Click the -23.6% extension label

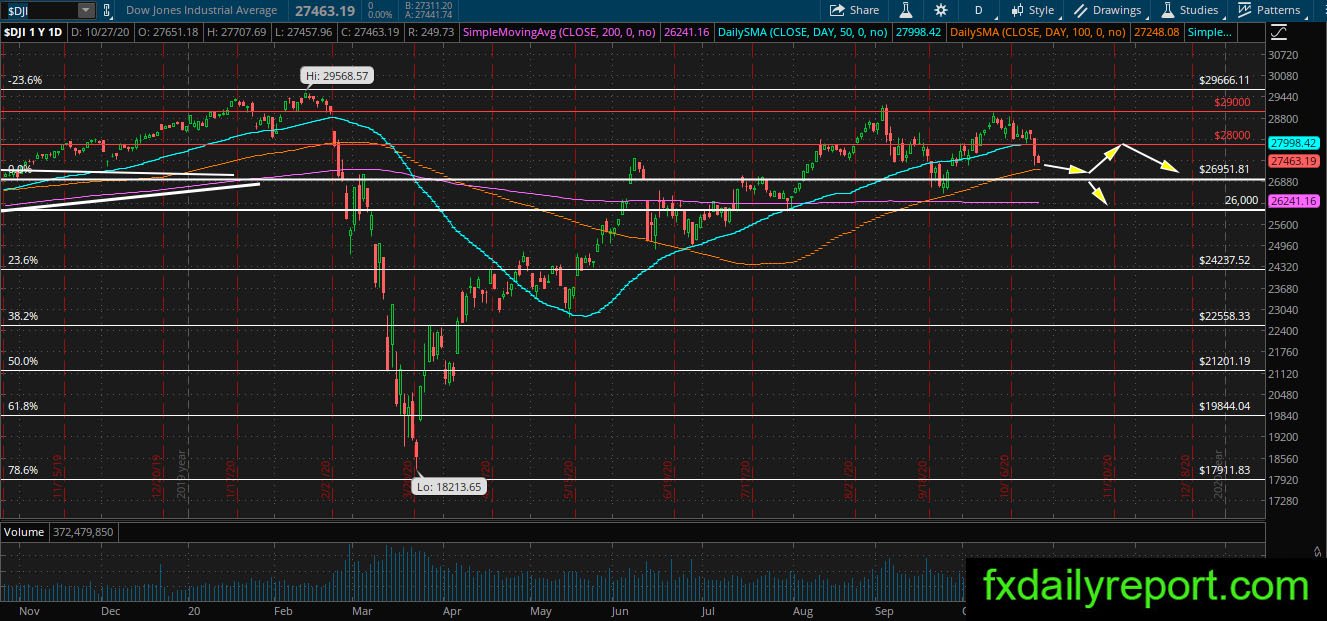coord(25,80)
